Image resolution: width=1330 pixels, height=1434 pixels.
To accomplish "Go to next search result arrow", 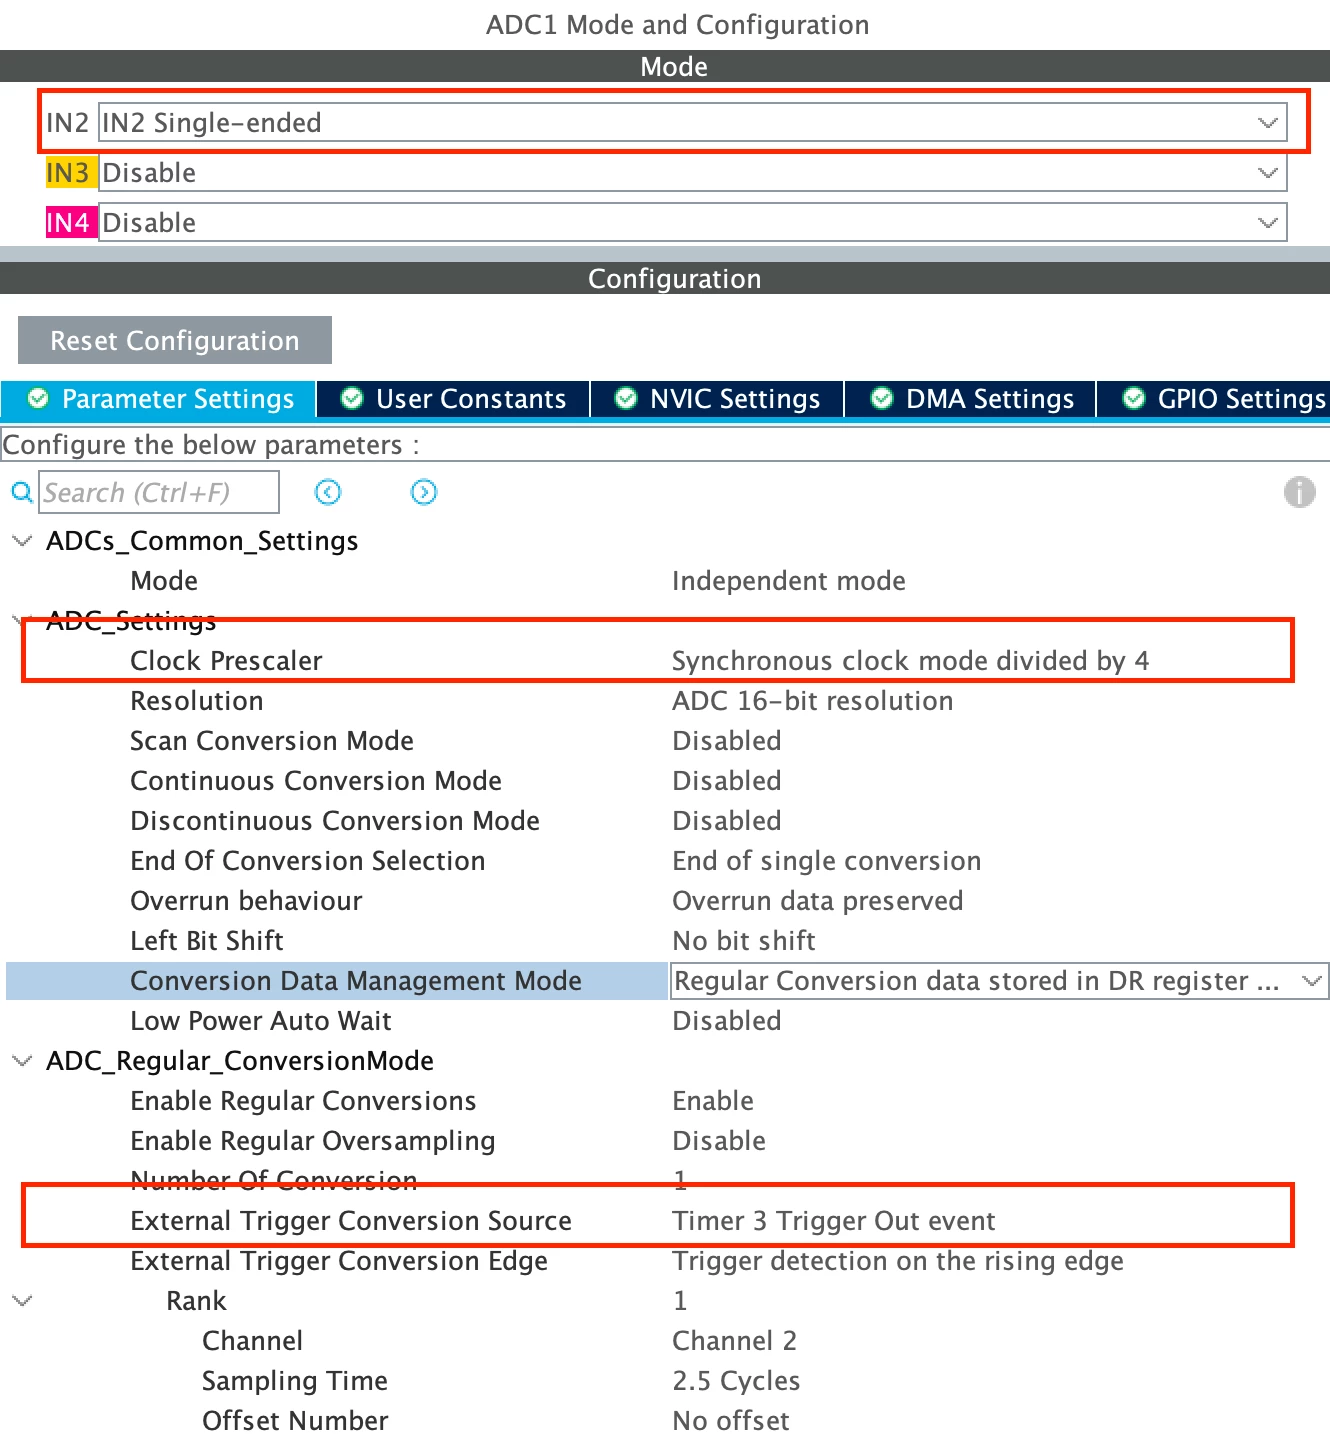I will [424, 492].
